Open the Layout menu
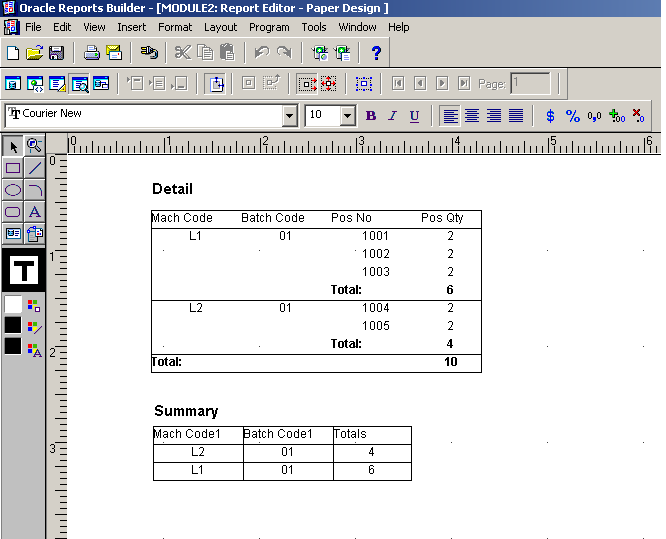The width and height of the screenshot is (666, 539). pos(220,27)
